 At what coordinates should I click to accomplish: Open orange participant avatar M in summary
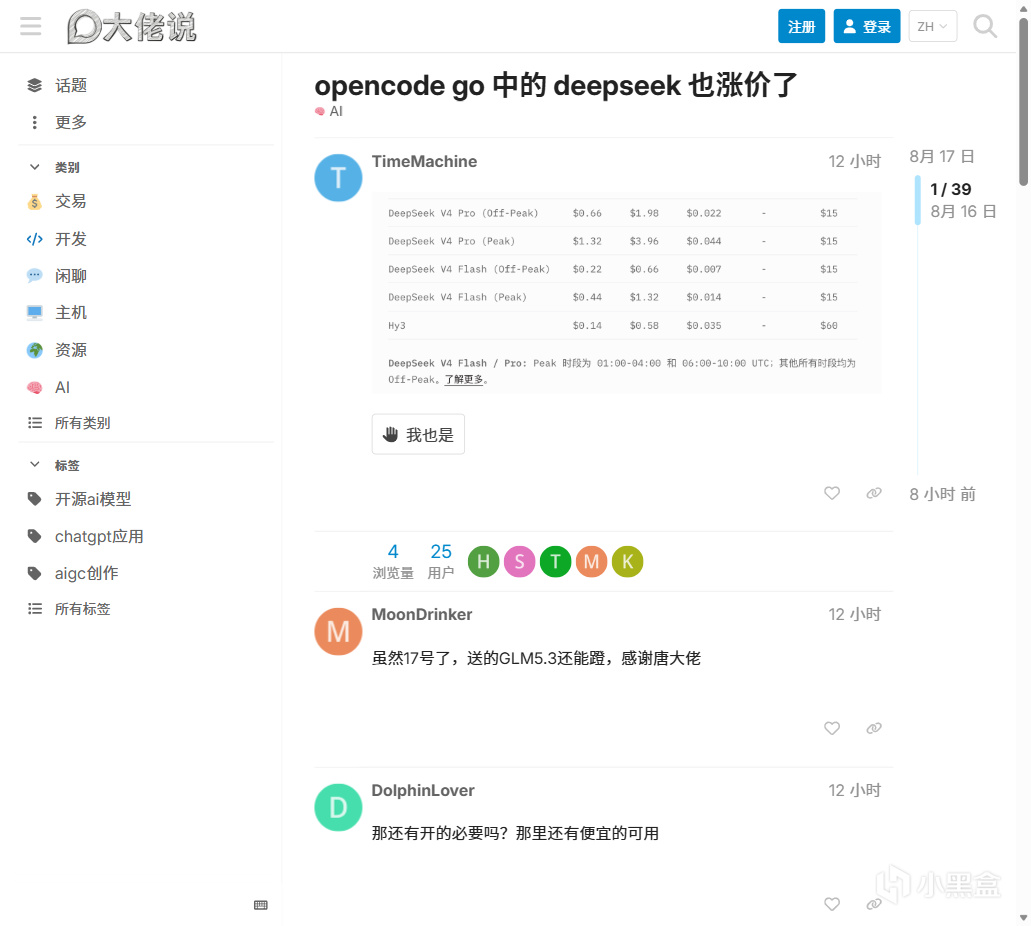(592, 562)
